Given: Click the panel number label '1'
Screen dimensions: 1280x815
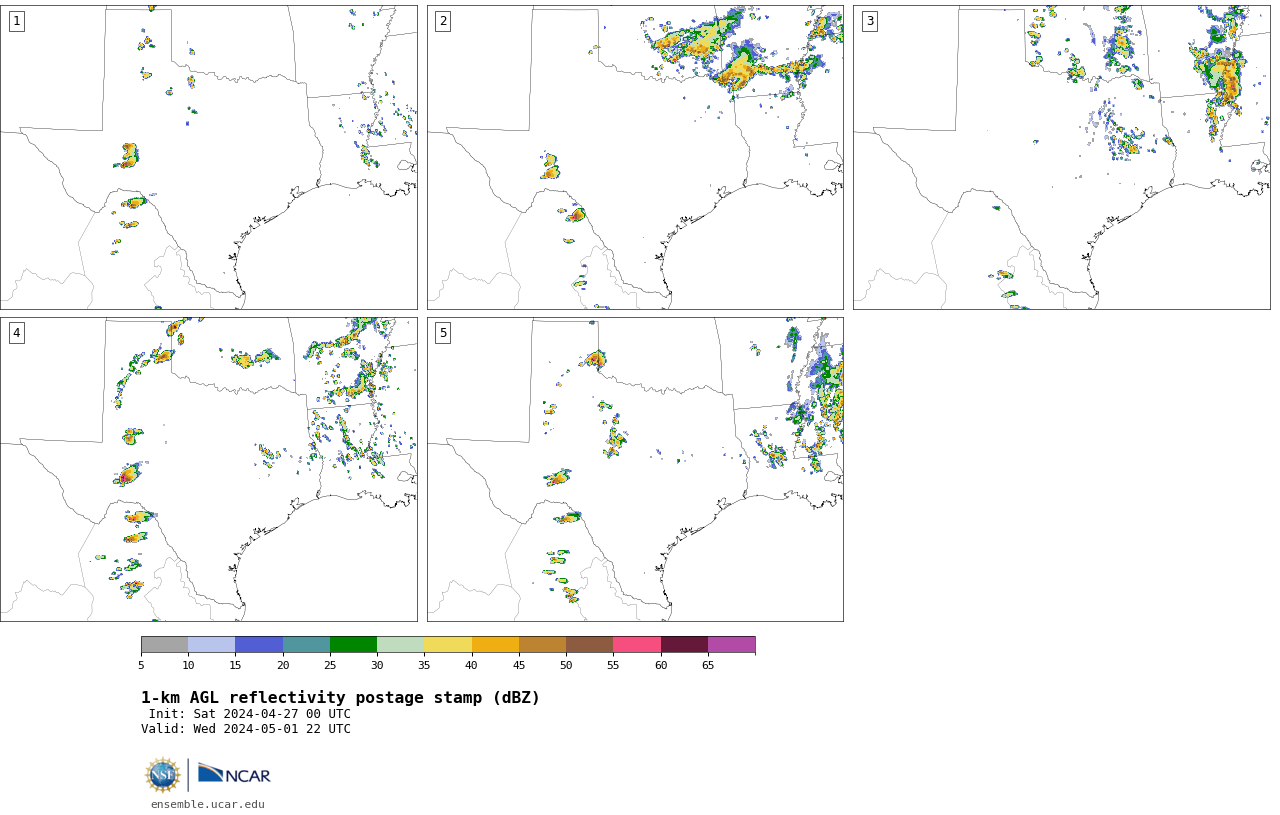Looking at the screenshot, I should (x=16, y=21).
